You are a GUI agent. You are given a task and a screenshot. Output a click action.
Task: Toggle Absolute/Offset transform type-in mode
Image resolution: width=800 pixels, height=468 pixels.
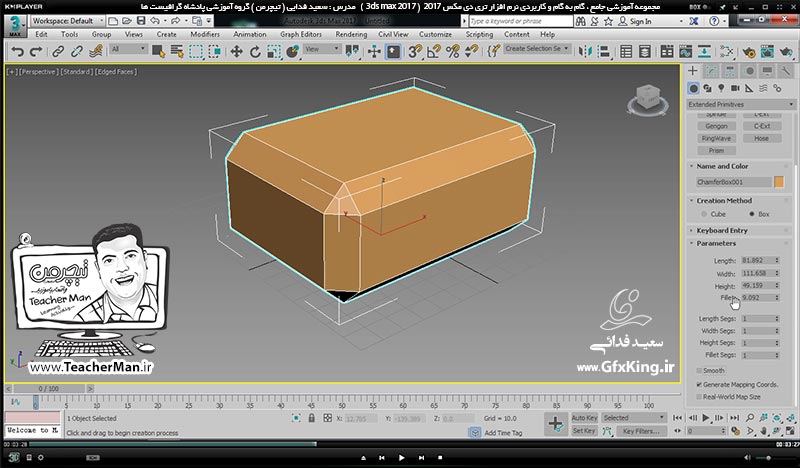tap(328, 418)
